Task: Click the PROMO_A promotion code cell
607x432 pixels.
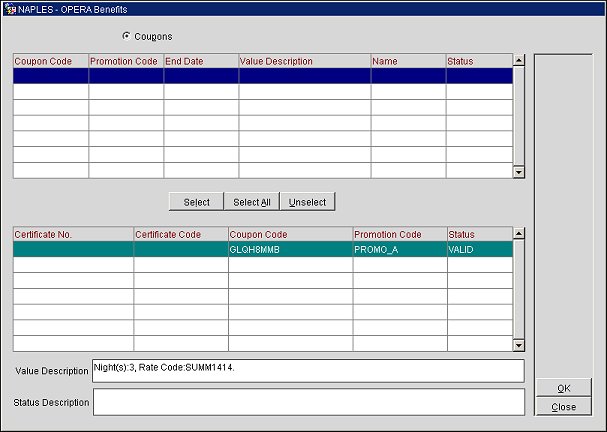Action: [398, 250]
